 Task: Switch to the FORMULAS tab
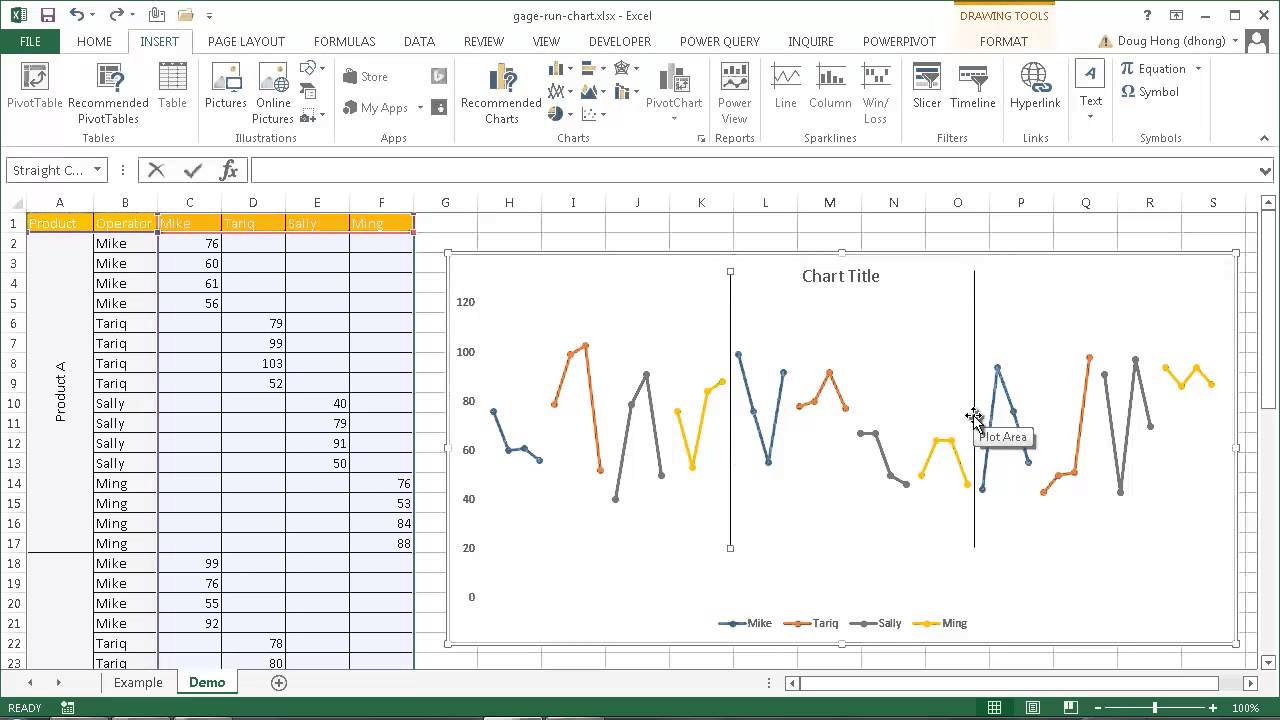[x=344, y=41]
